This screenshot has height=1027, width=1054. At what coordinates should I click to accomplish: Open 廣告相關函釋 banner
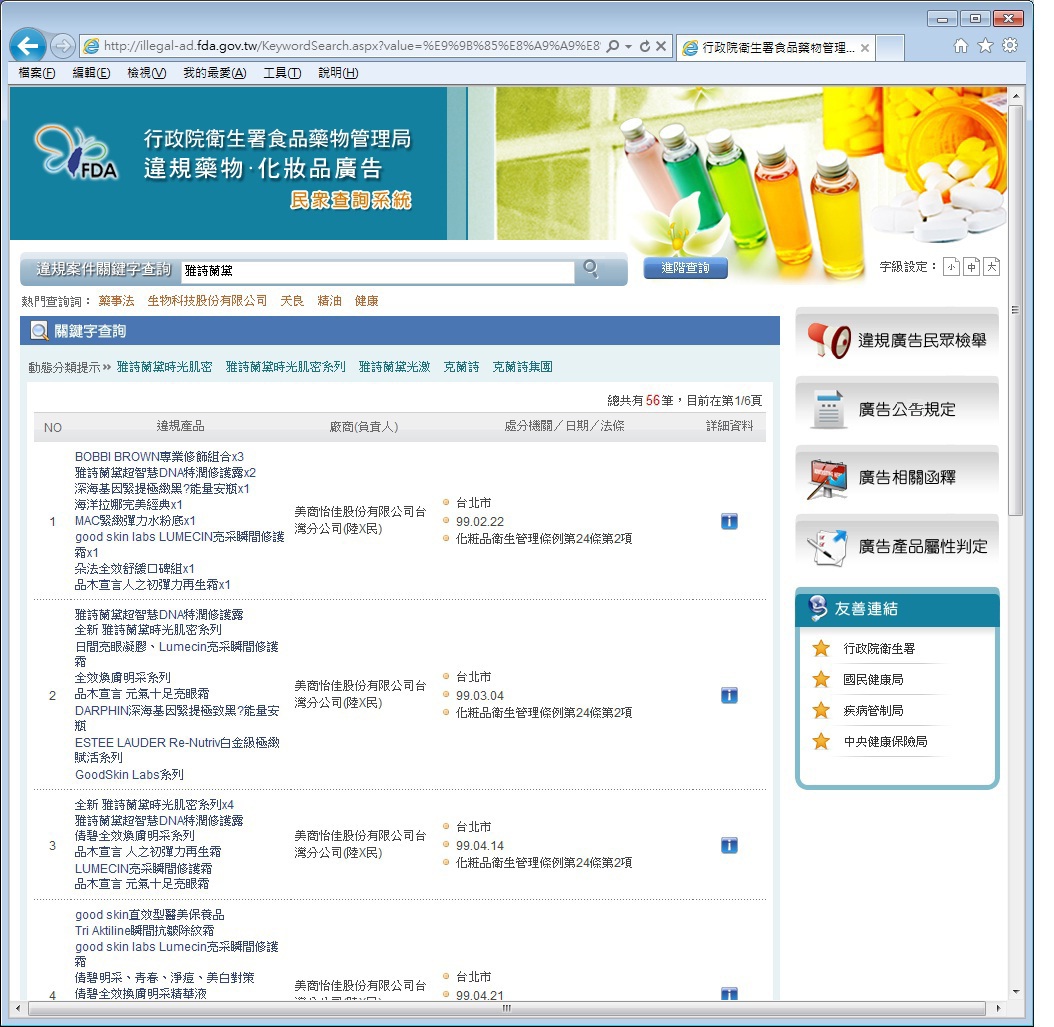point(897,477)
